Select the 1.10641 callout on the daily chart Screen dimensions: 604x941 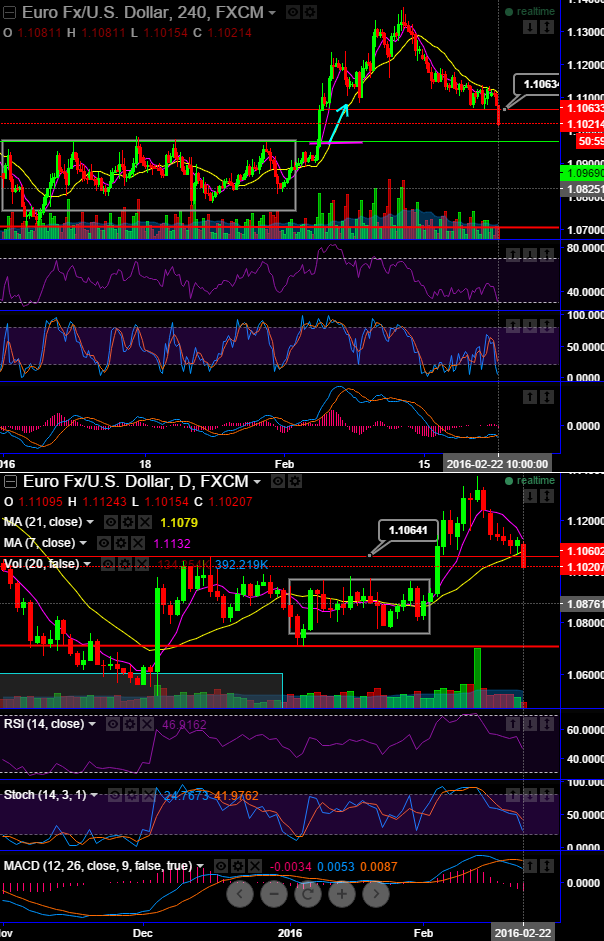408,531
